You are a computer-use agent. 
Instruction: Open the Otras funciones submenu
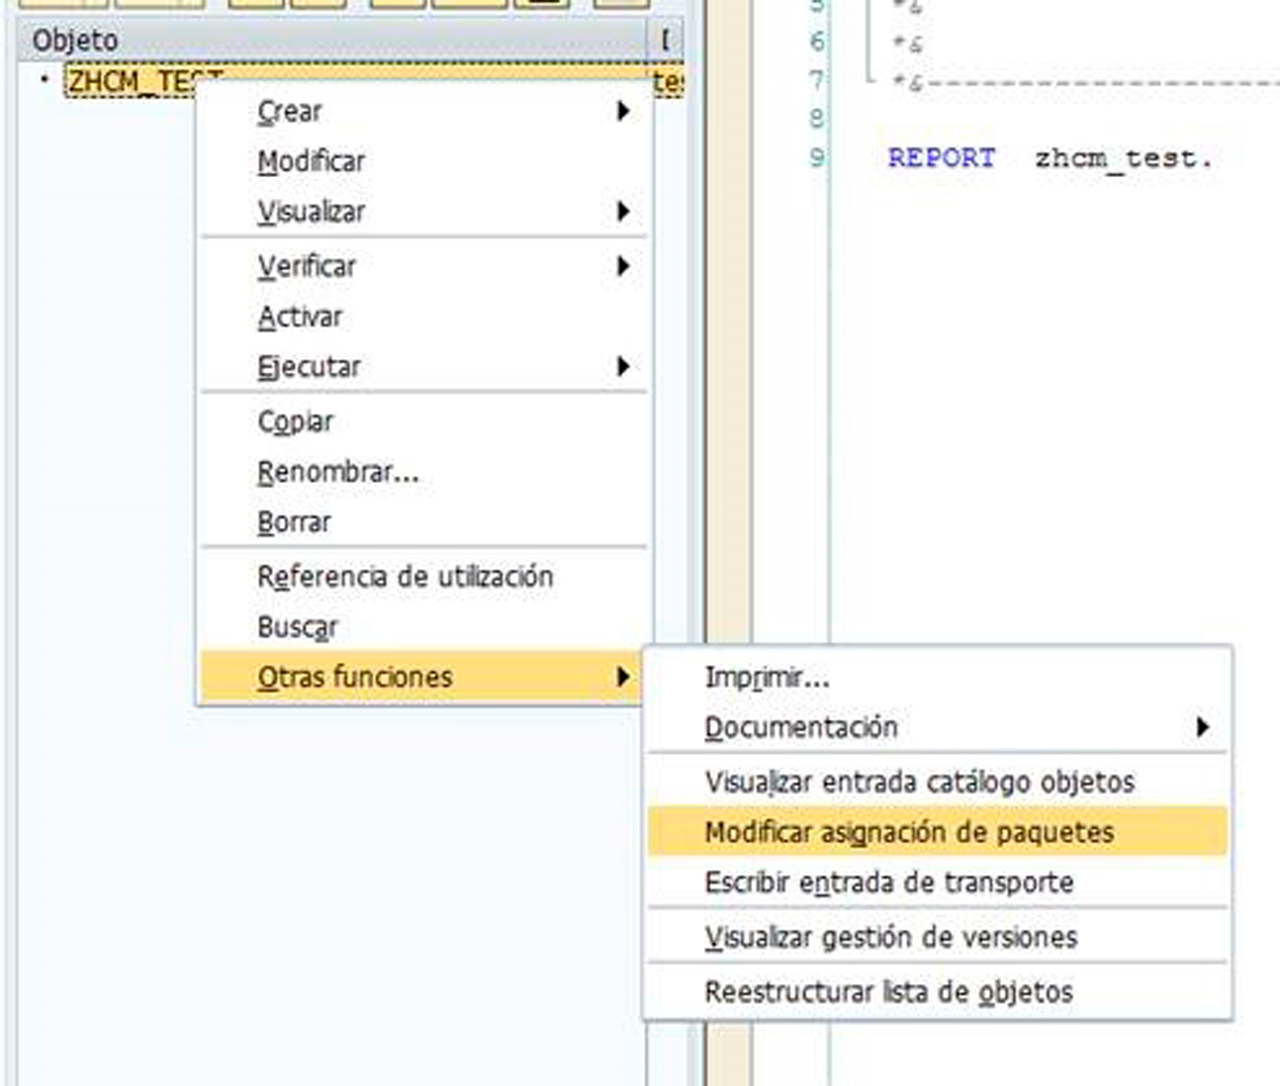point(354,676)
